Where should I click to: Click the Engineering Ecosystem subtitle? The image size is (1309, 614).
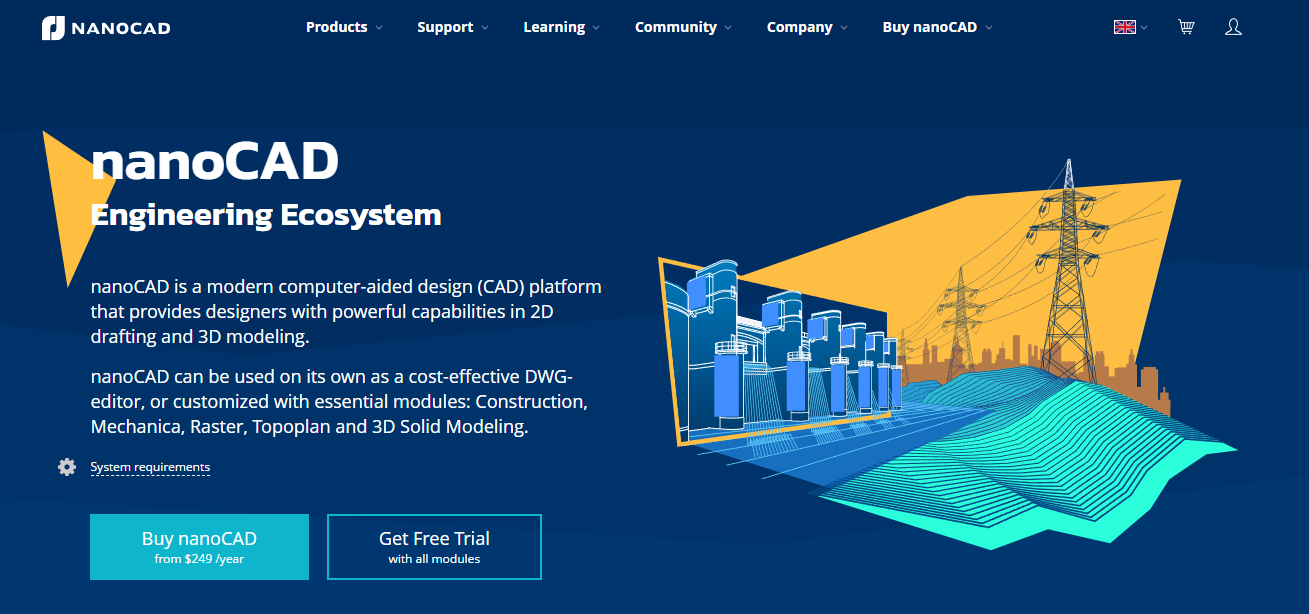click(266, 214)
